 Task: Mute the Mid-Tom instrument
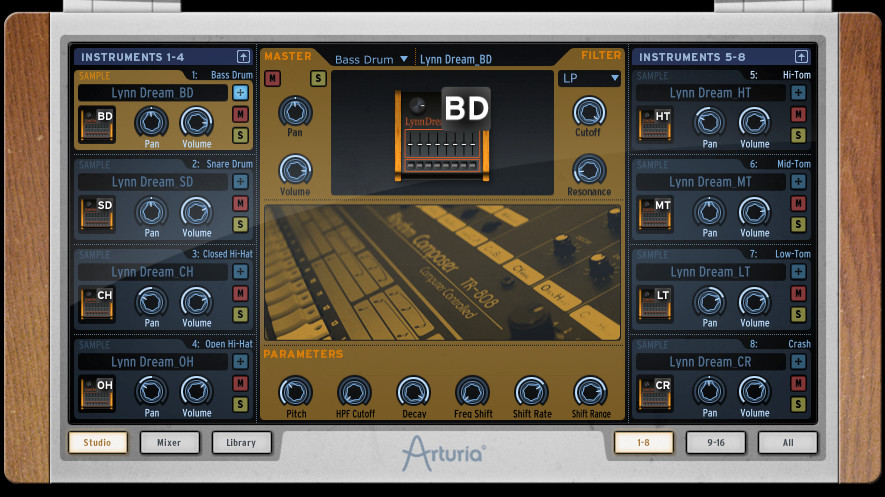coord(798,204)
